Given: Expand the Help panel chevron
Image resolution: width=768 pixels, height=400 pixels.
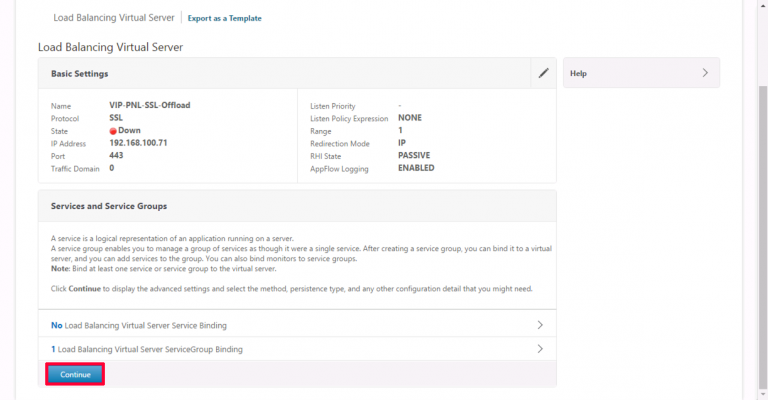Looking at the screenshot, I should click(x=705, y=73).
